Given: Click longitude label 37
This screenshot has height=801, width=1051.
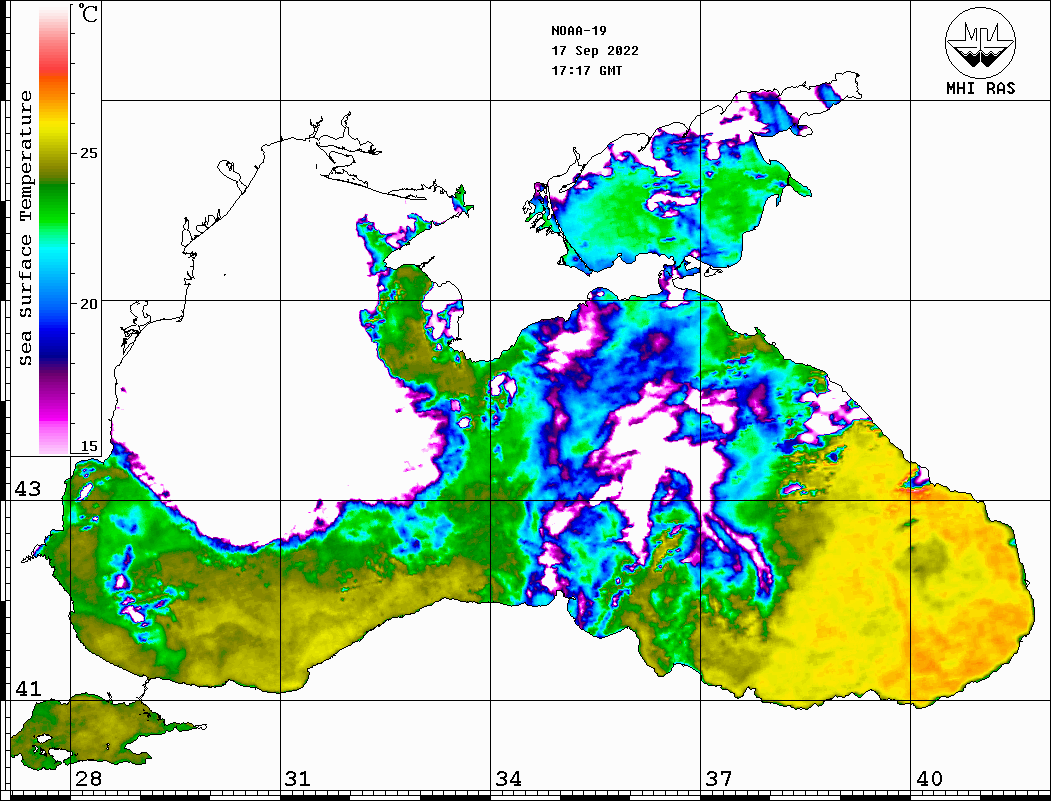Looking at the screenshot, I should pyautogui.click(x=719, y=778).
